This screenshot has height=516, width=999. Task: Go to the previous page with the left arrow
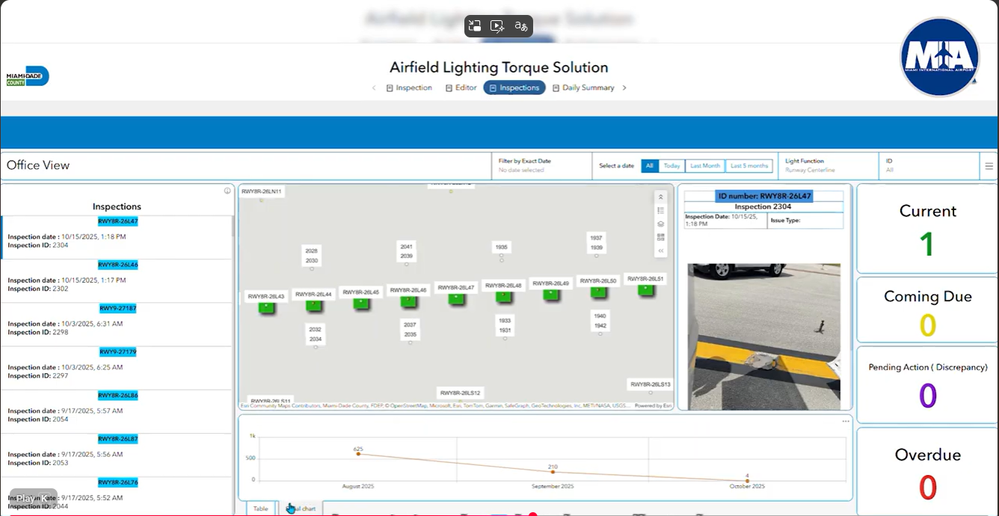(374, 88)
